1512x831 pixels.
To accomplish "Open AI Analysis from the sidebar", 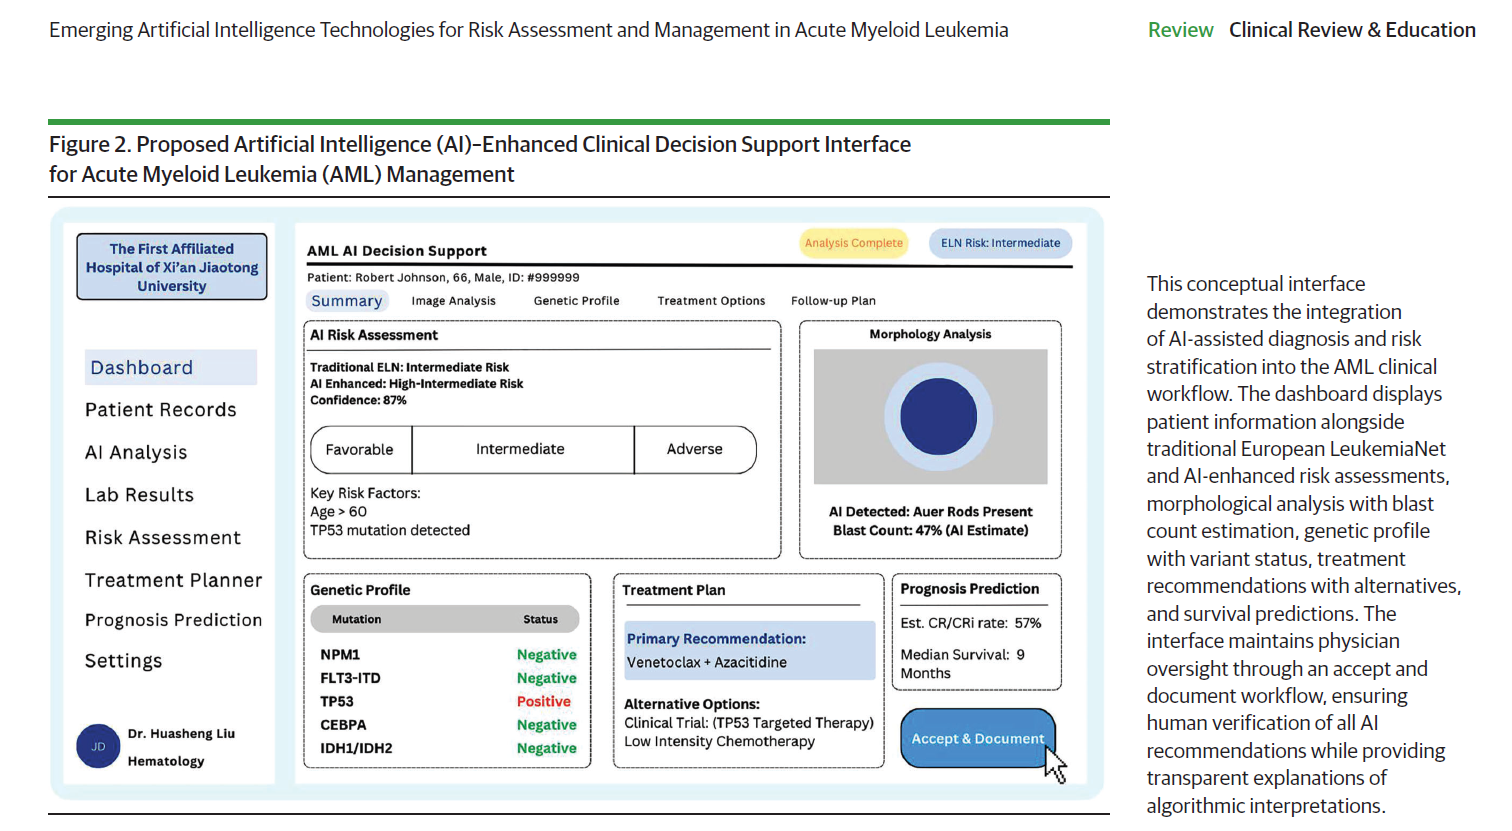I will [136, 453].
